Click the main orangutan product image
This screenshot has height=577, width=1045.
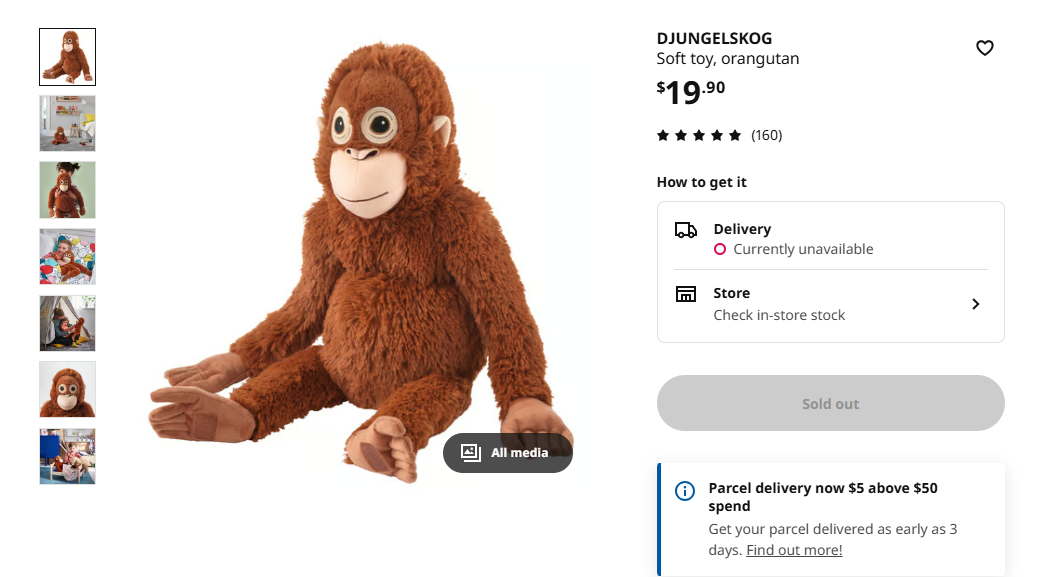tap(360, 260)
